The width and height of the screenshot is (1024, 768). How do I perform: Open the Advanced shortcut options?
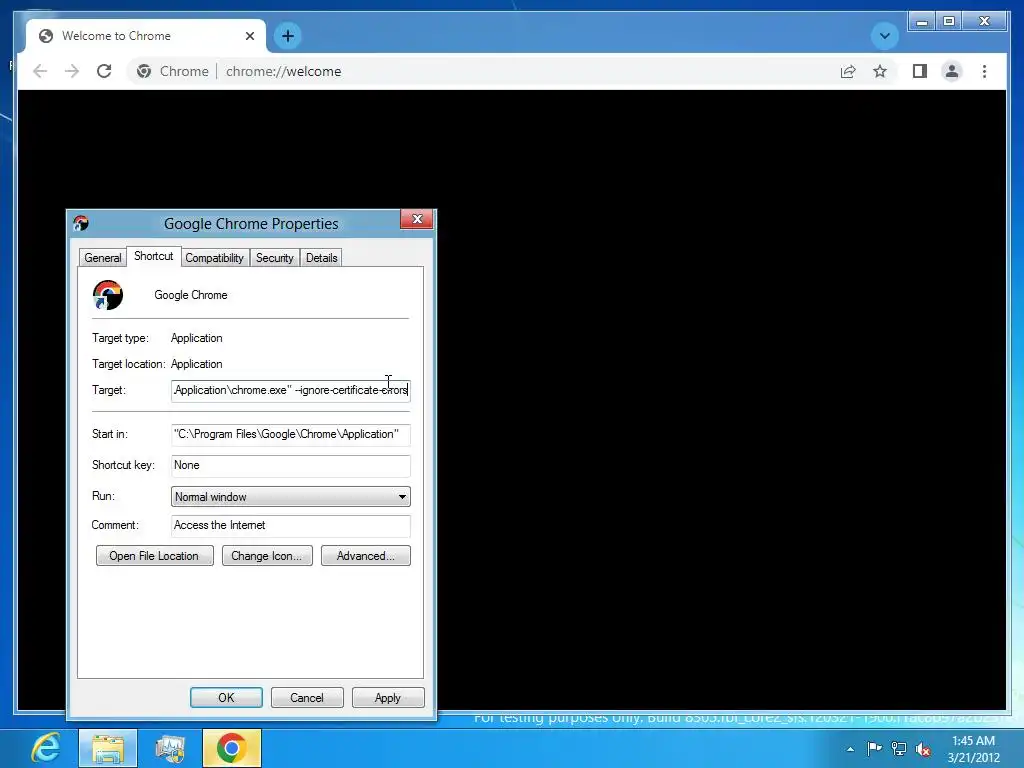(x=366, y=556)
